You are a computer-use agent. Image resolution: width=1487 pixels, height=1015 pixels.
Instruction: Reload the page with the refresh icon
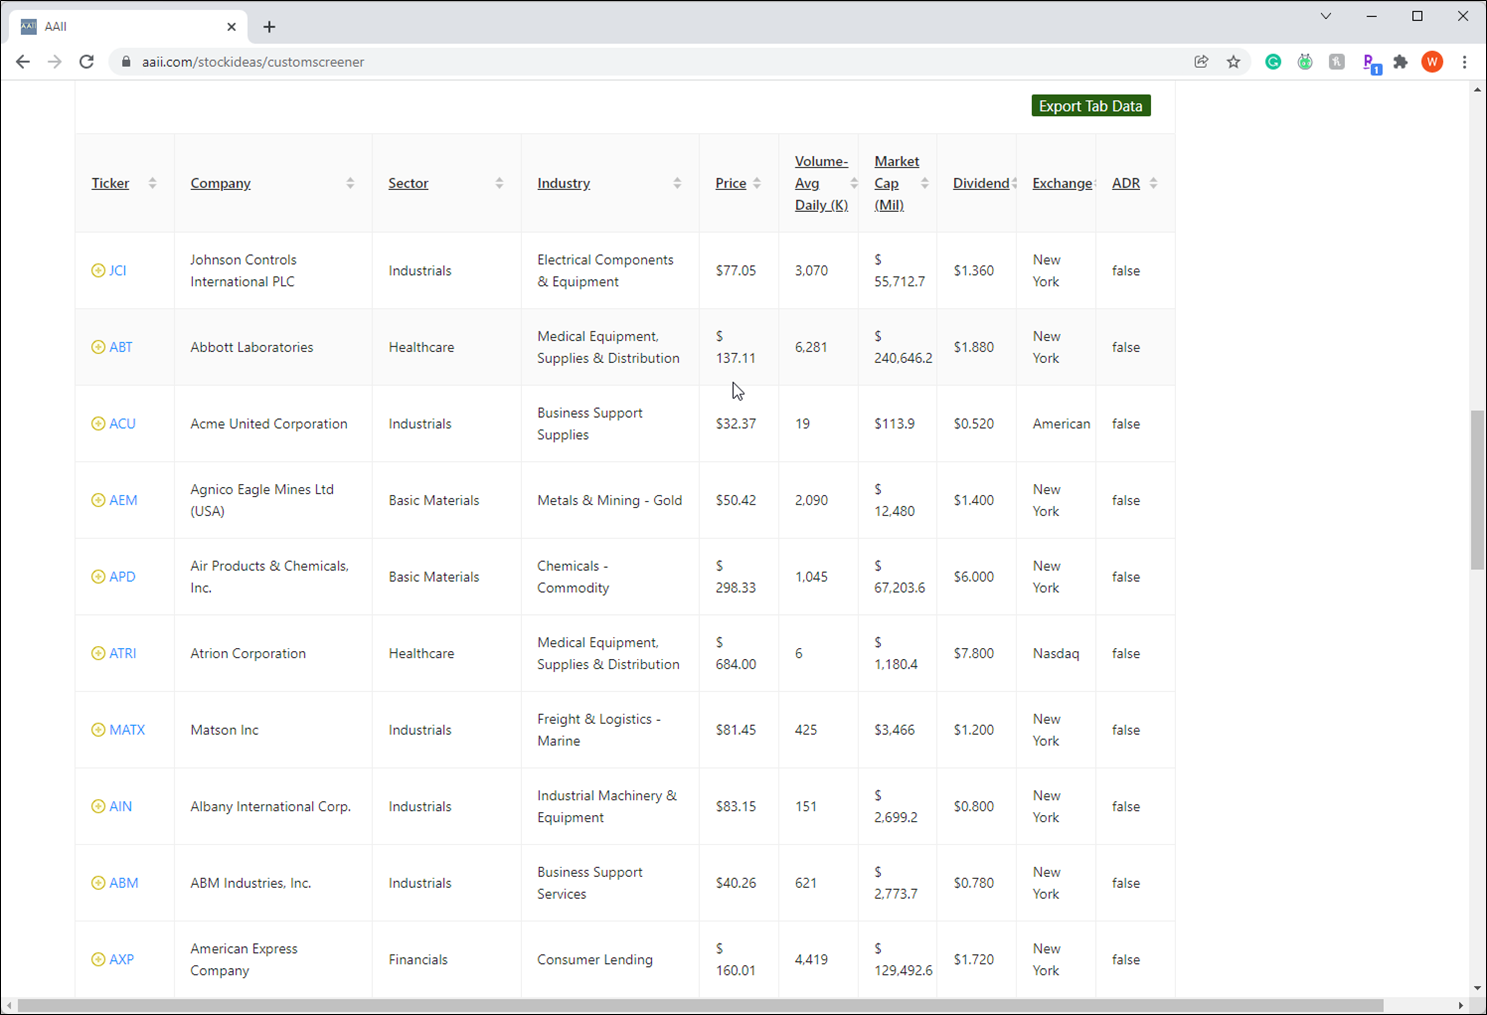(87, 62)
